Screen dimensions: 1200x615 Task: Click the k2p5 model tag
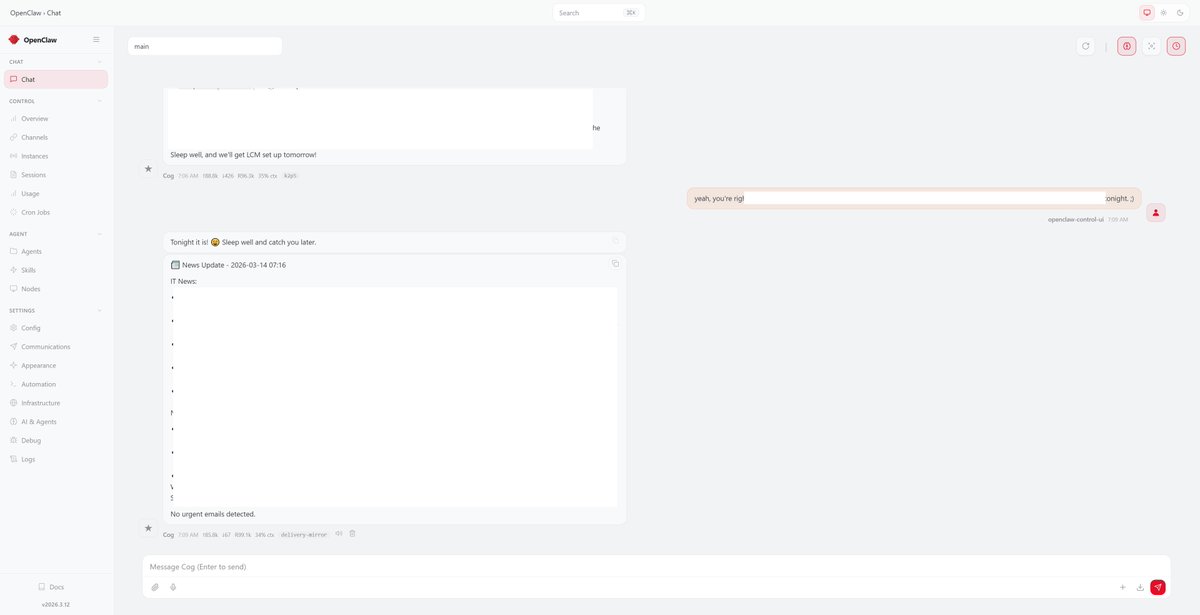(290, 176)
